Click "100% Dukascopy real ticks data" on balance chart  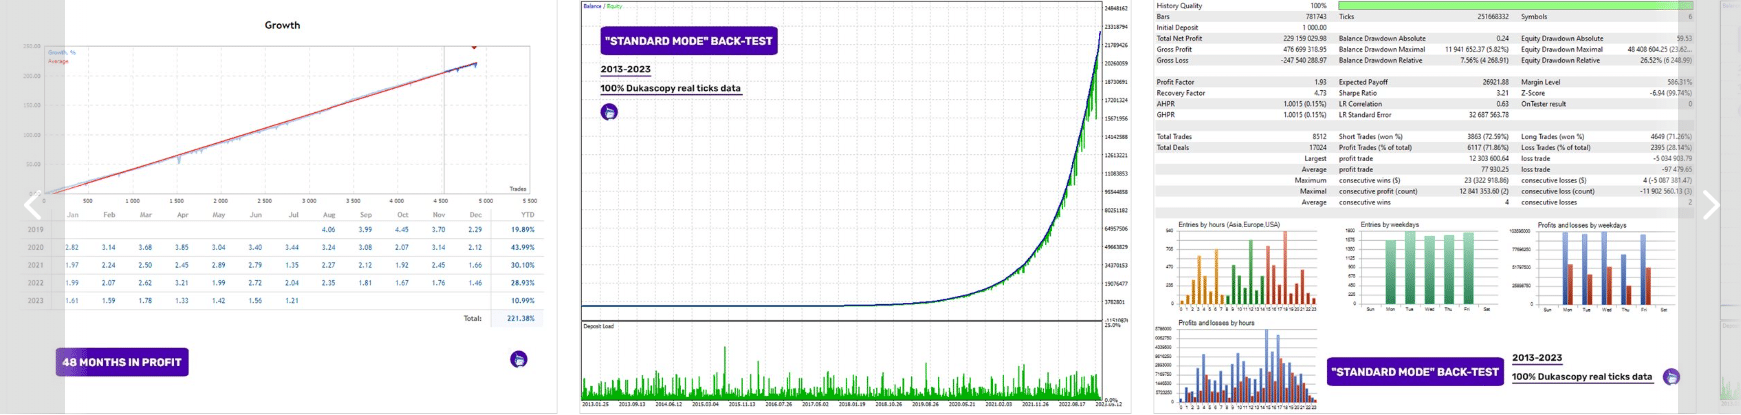tap(670, 88)
